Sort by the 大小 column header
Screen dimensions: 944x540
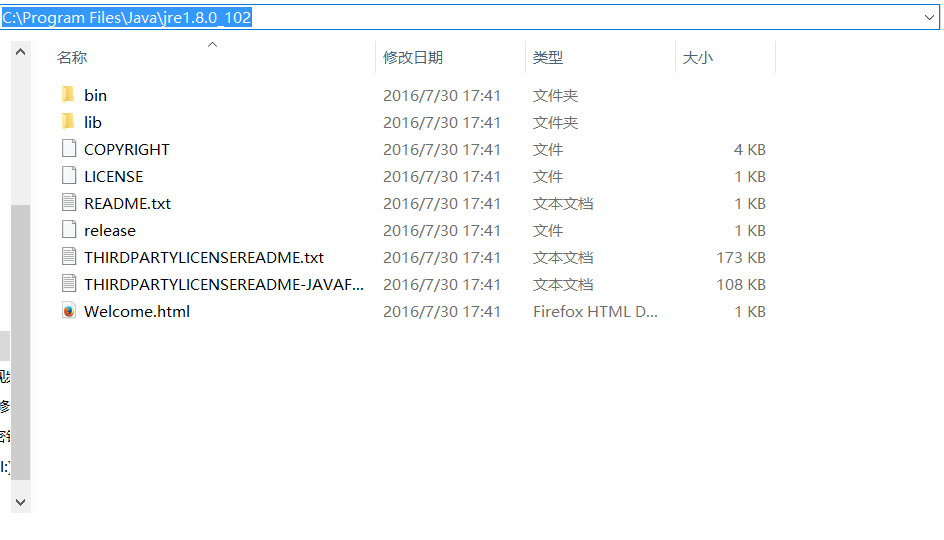pyautogui.click(x=698, y=58)
